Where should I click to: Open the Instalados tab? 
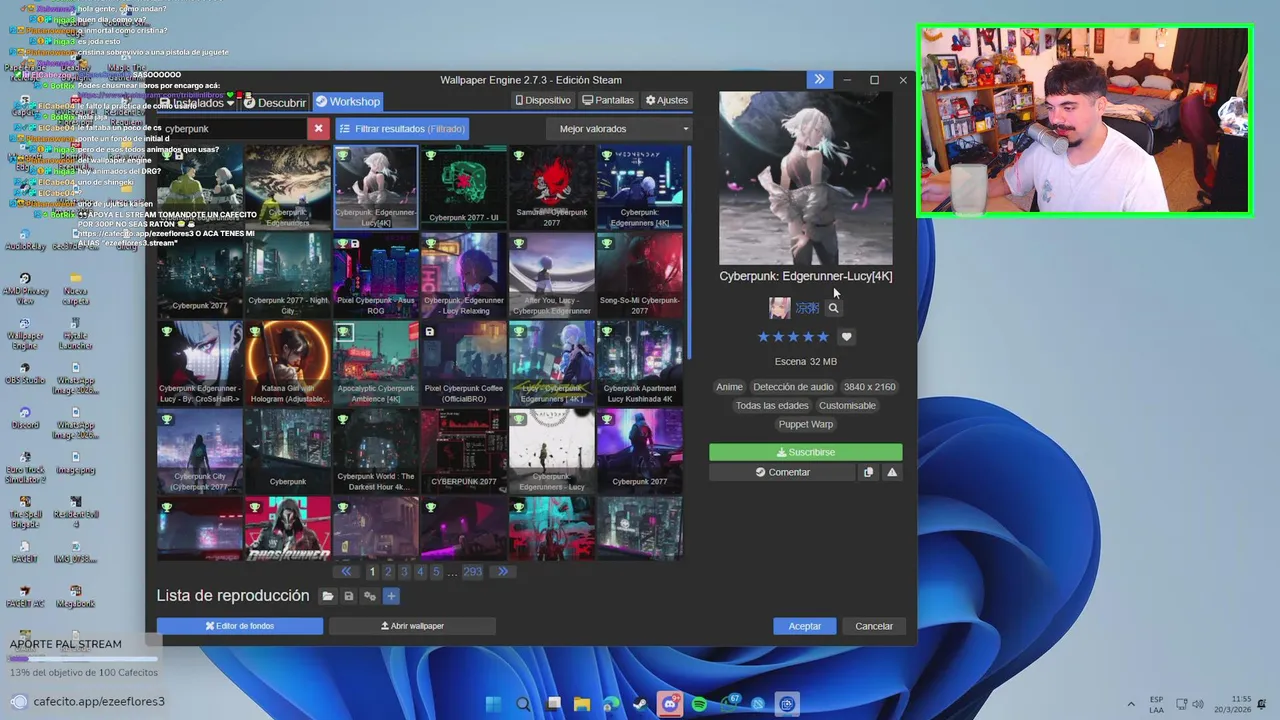(x=198, y=102)
